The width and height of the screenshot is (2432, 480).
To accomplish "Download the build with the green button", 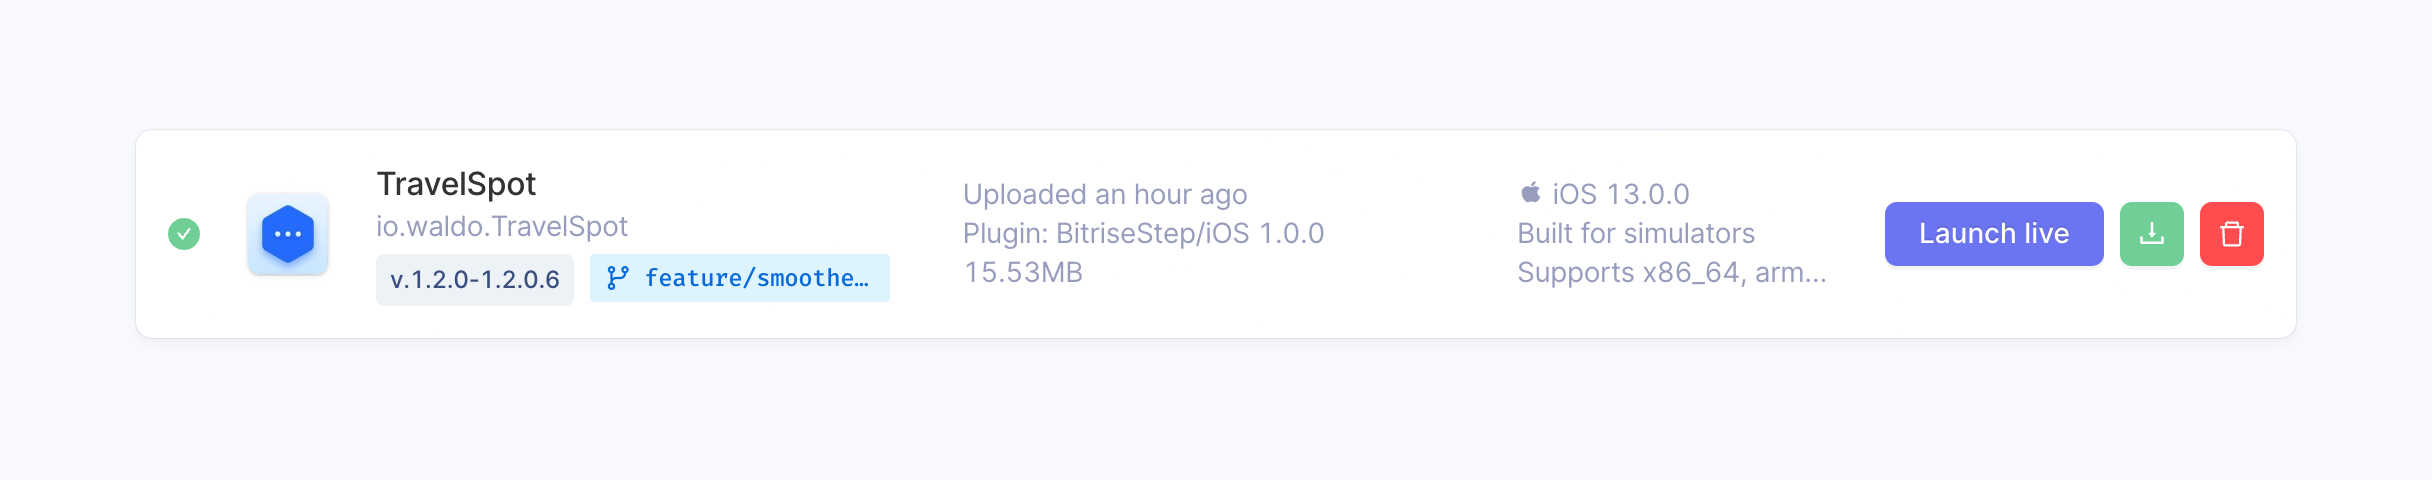I will pos(2151,234).
